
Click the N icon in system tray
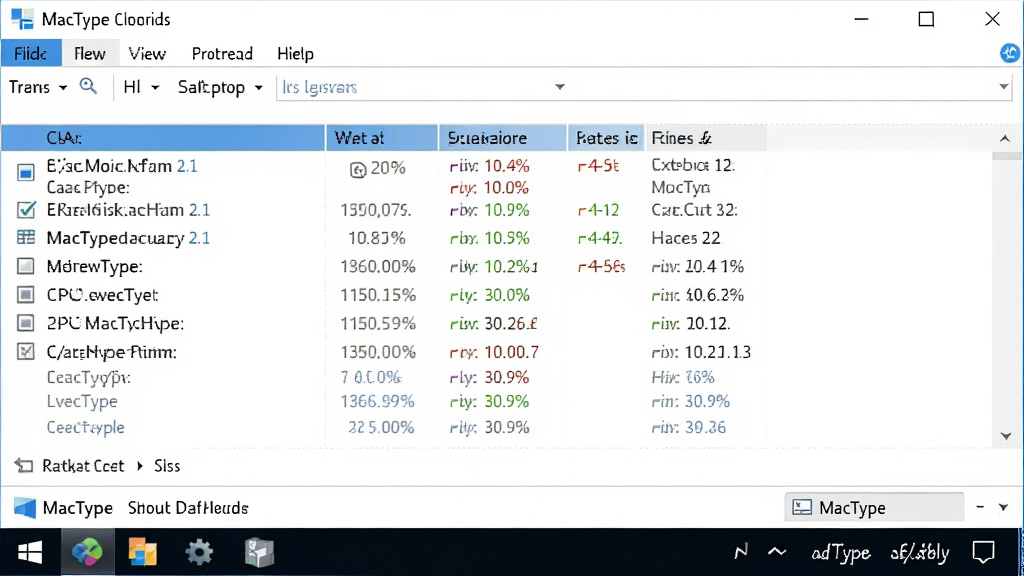741,552
